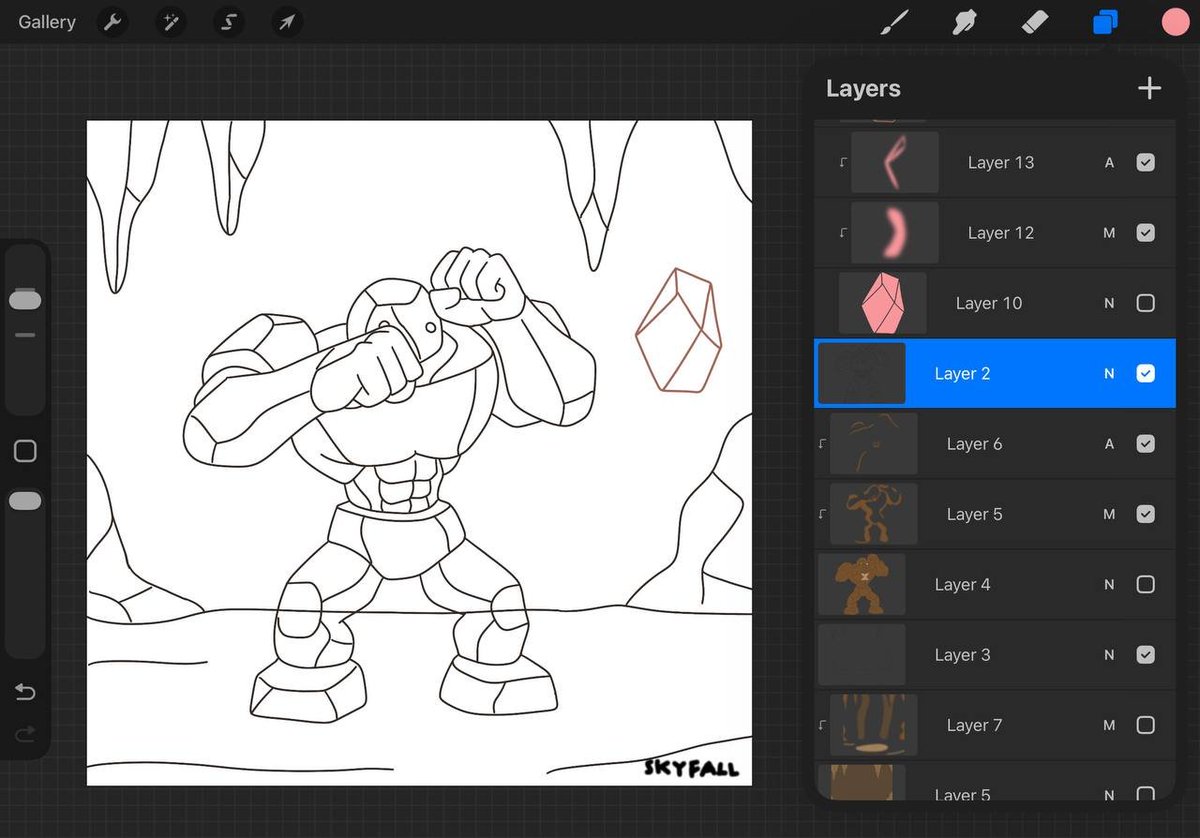Hide Layer 5 with M blend mode
The height and width of the screenshot is (838, 1200).
[1146, 514]
